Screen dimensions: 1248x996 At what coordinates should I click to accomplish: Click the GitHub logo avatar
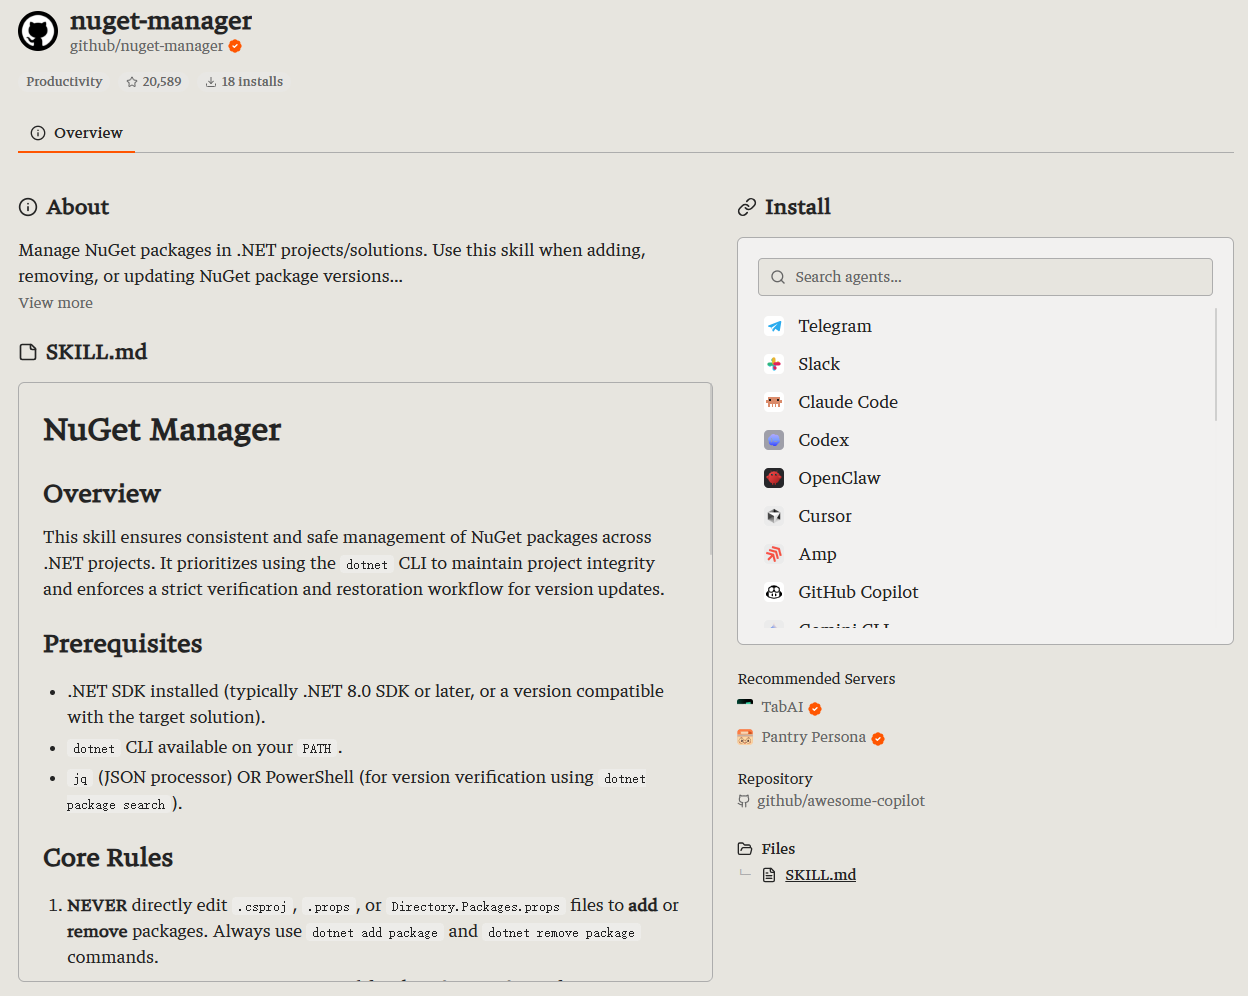point(38,32)
